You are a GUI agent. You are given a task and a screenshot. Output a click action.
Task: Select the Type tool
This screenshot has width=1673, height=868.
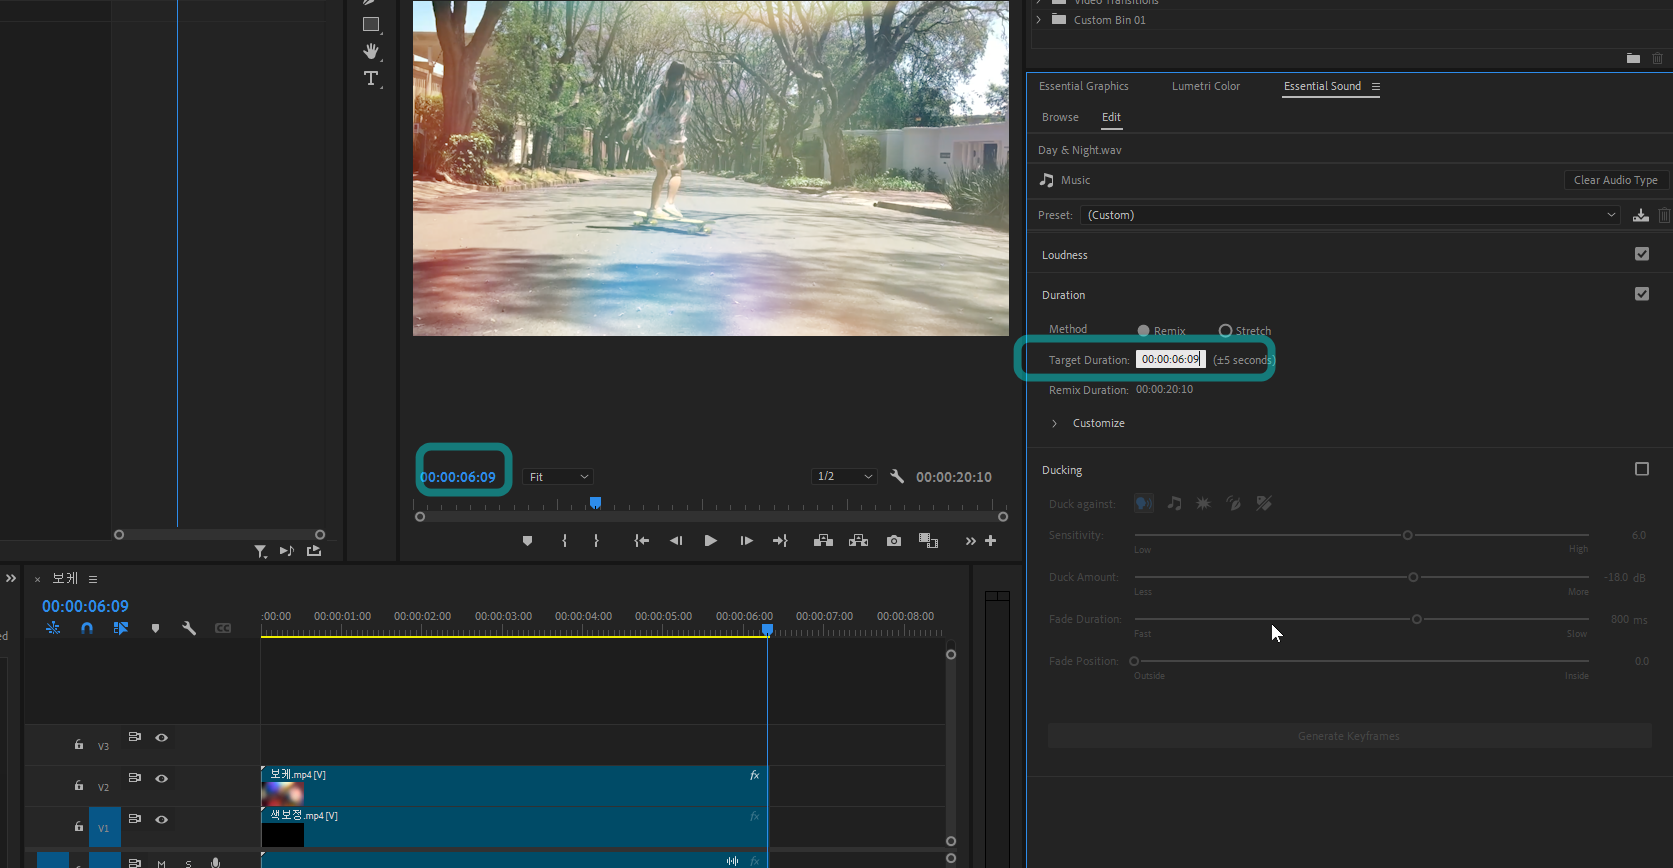click(371, 79)
